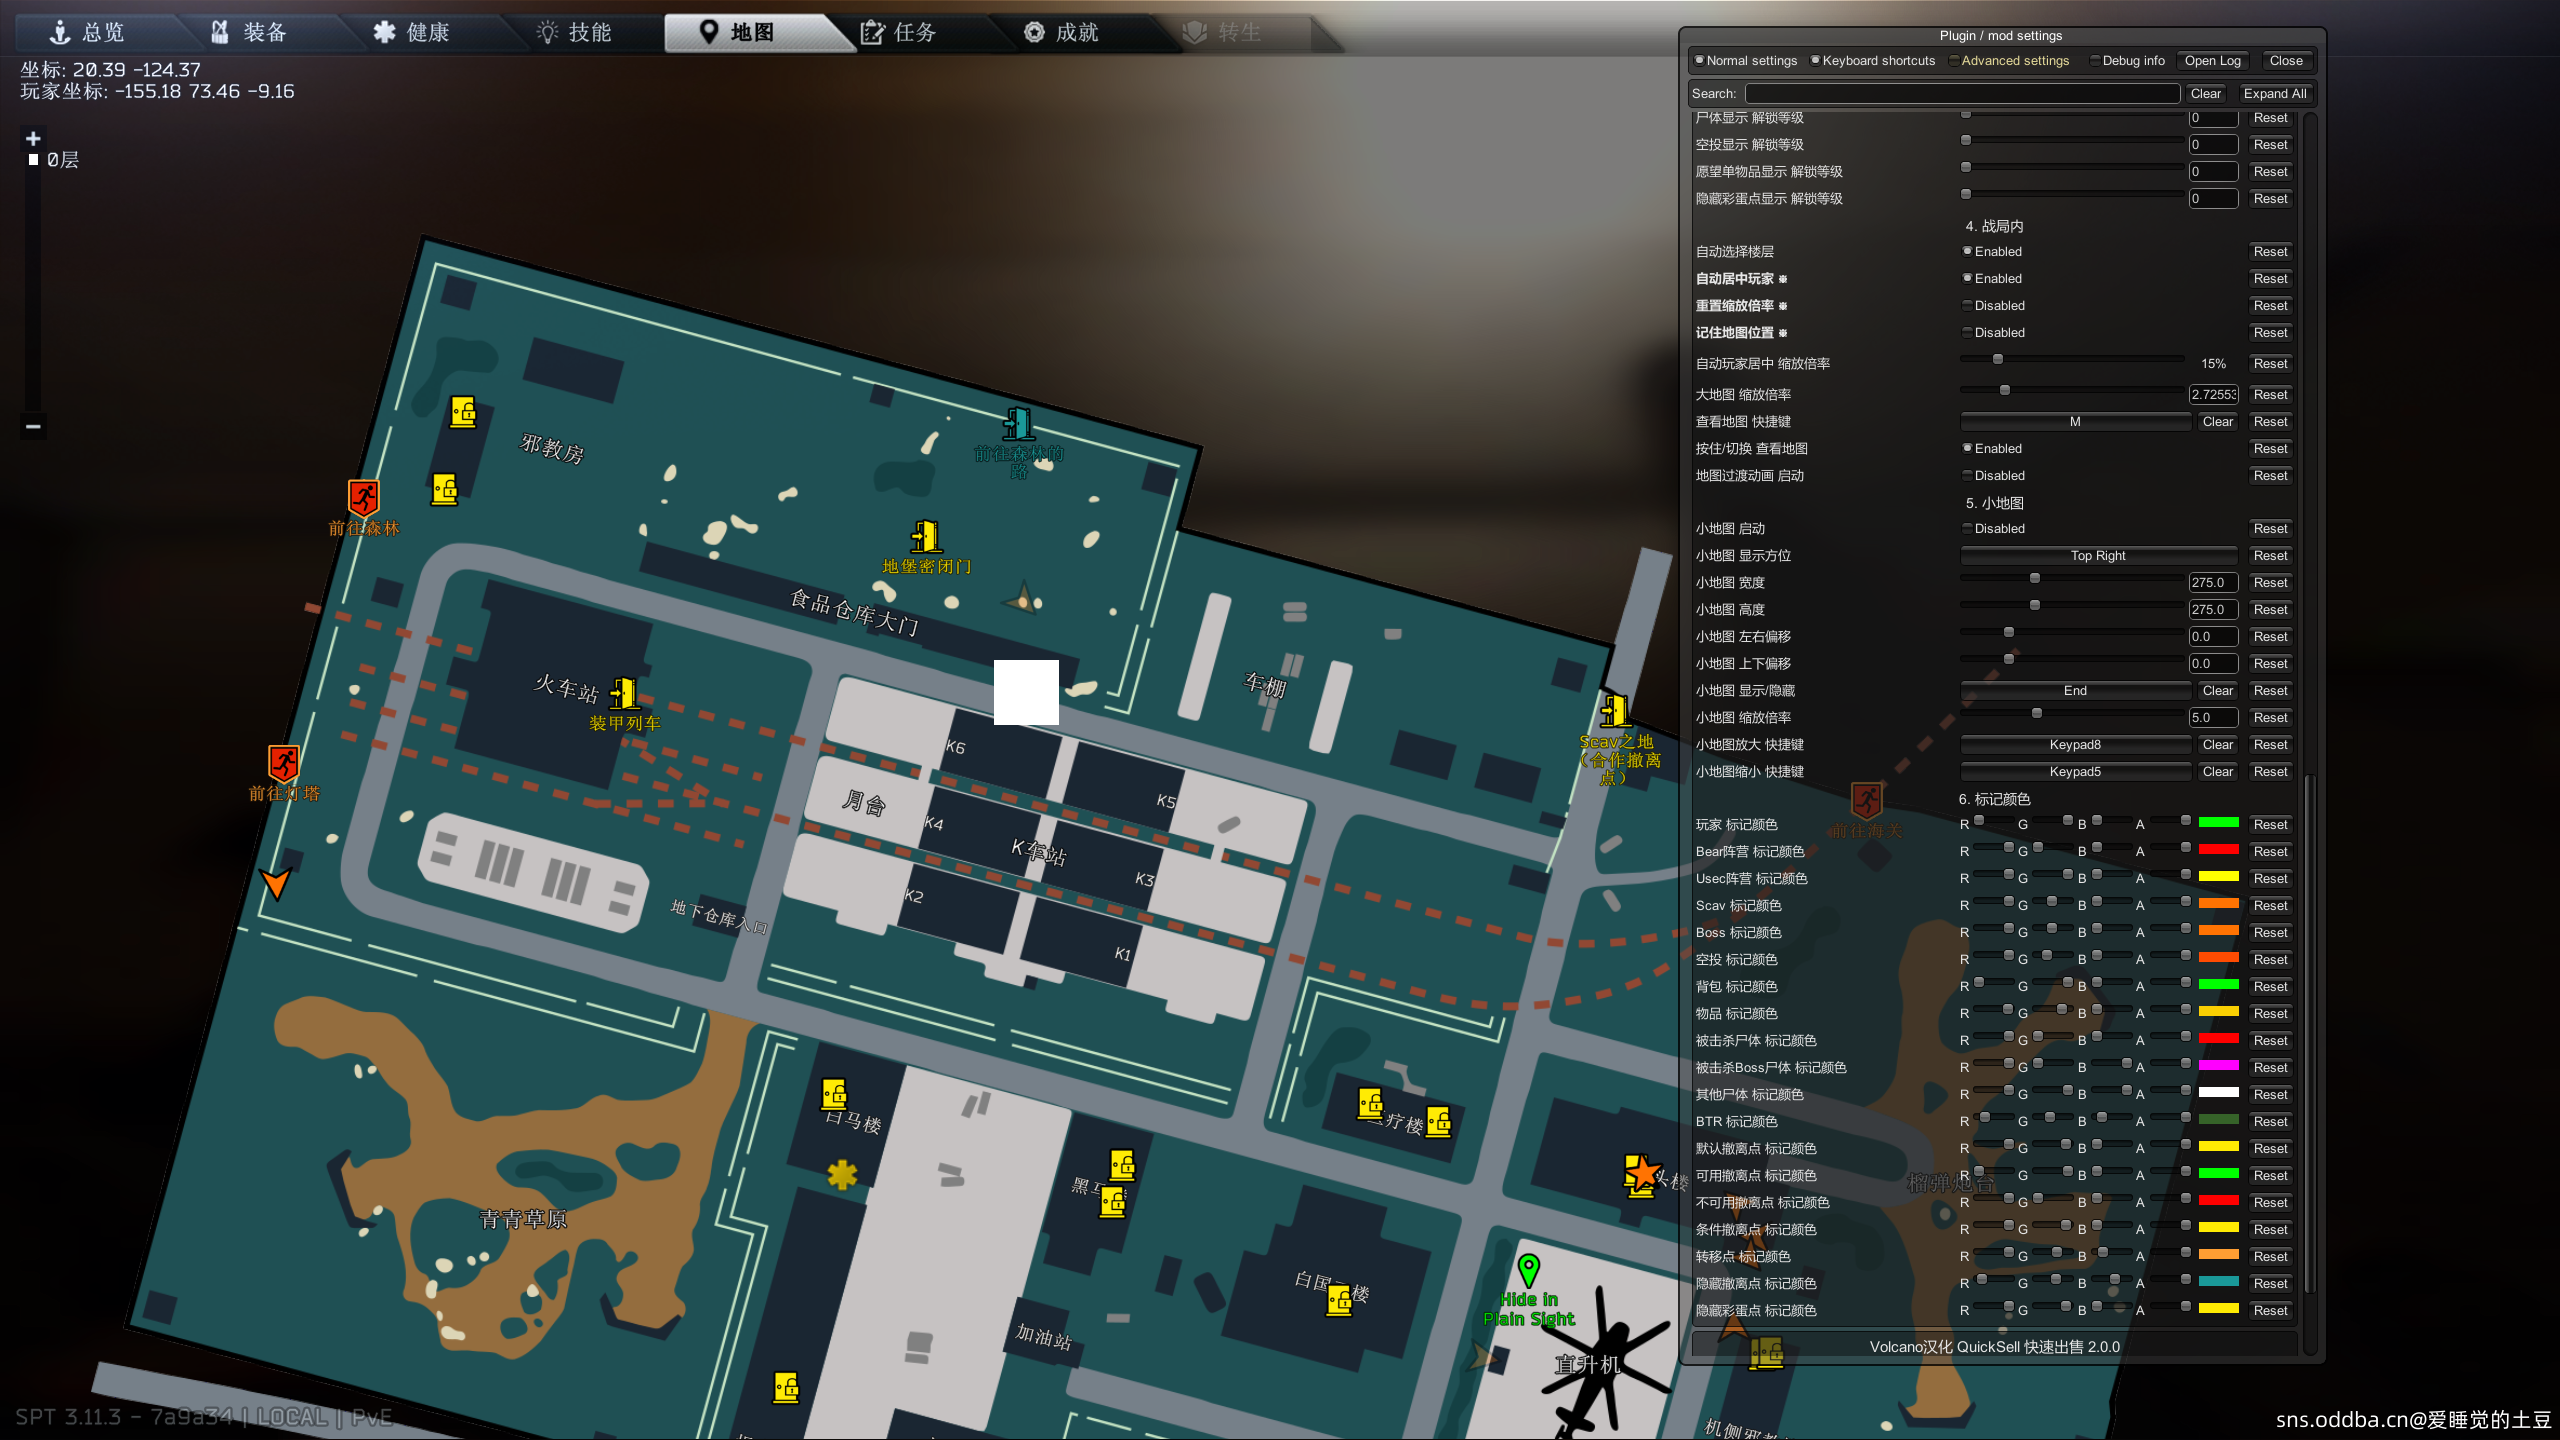Toggle 自动选择楼层 Enabled checkbox
Image resolution: width=2560 pixels, height=1440 pixels.
[1967, 251]
